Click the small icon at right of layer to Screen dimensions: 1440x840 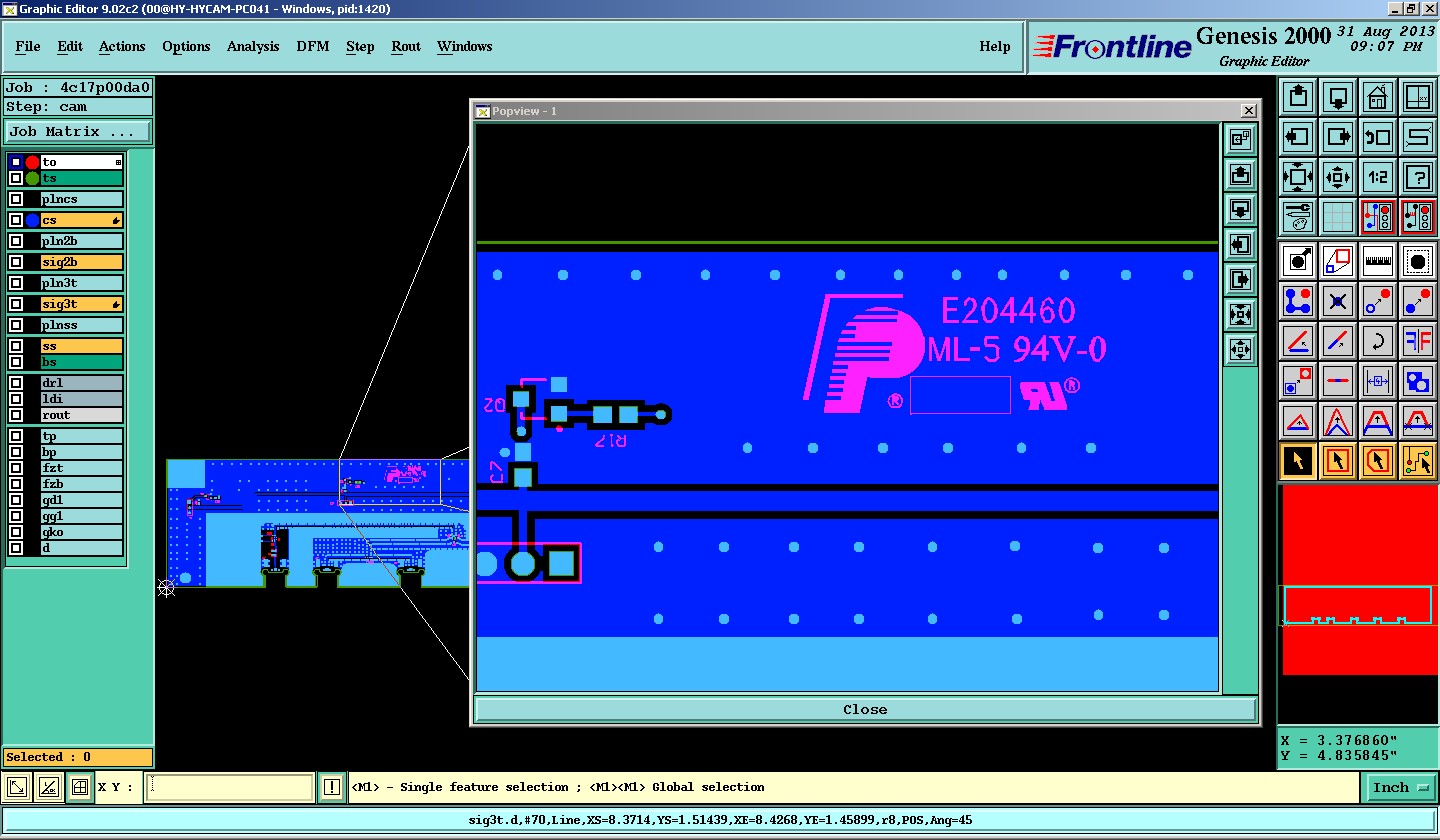[x=118, y=162]
